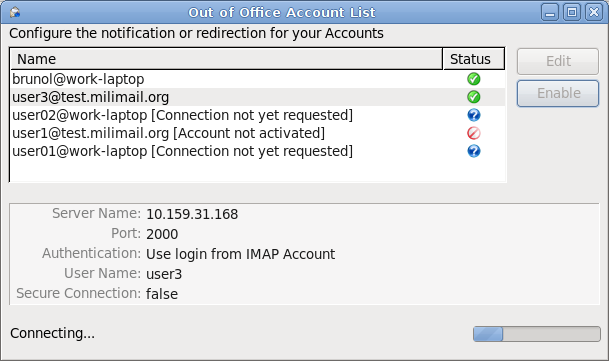This screenshot has width=609, height=361.
Task: Close the Out of Office Account List window
Action: (x=594, y=12)
